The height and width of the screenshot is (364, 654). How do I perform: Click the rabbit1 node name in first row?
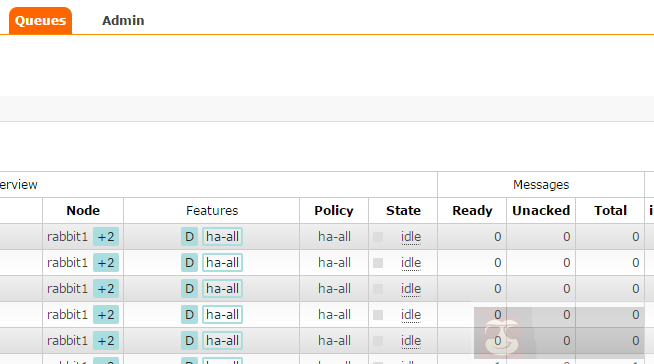pyautogui.click(x=68, y=237)
